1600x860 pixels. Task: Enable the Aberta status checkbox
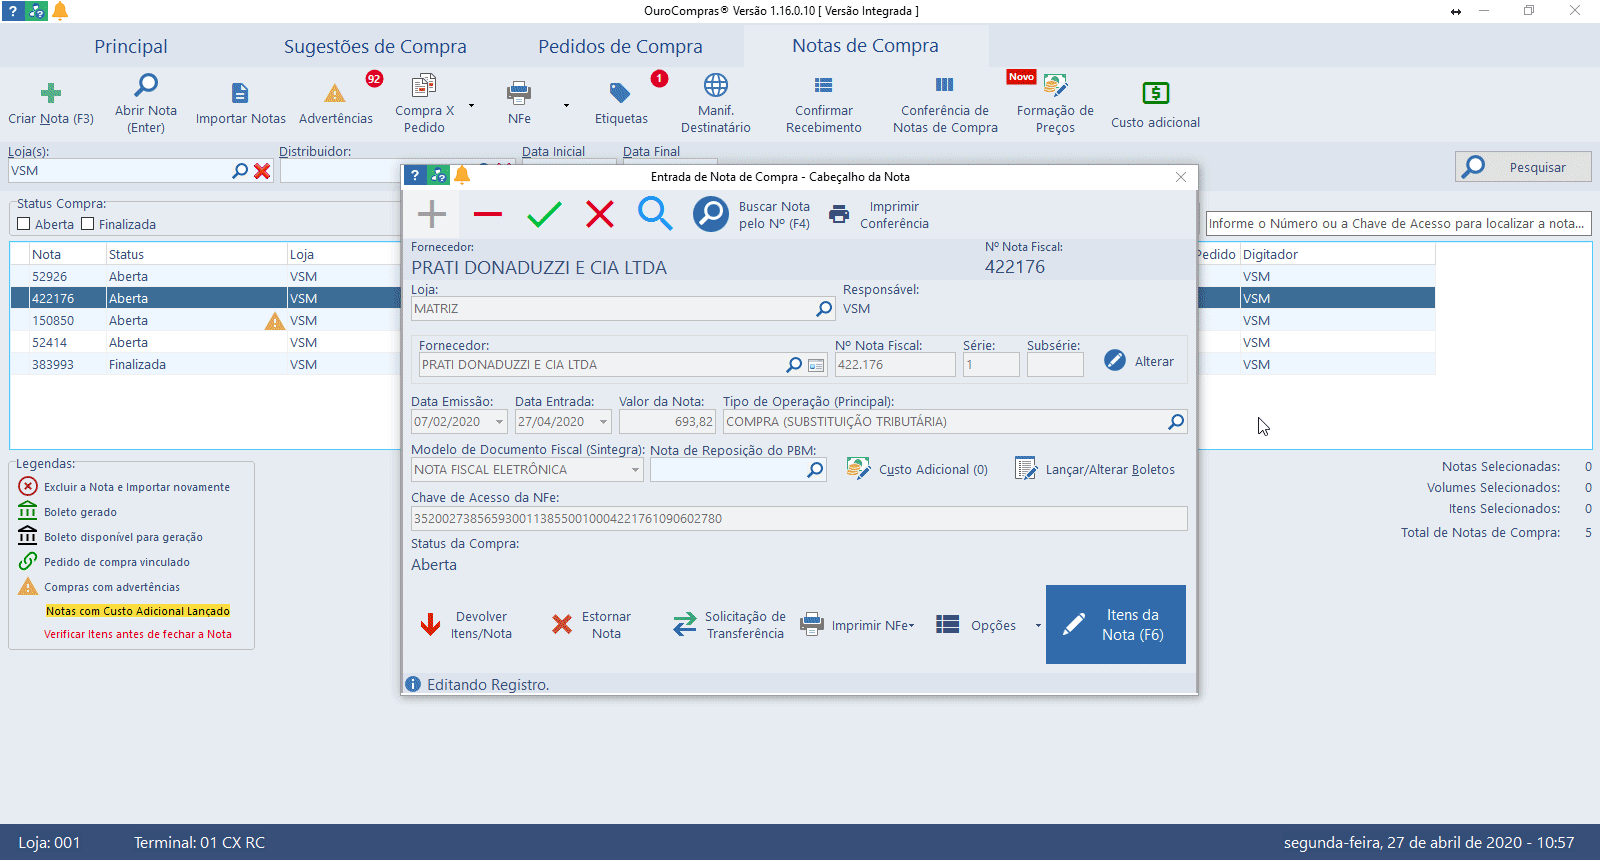point(24,224)
